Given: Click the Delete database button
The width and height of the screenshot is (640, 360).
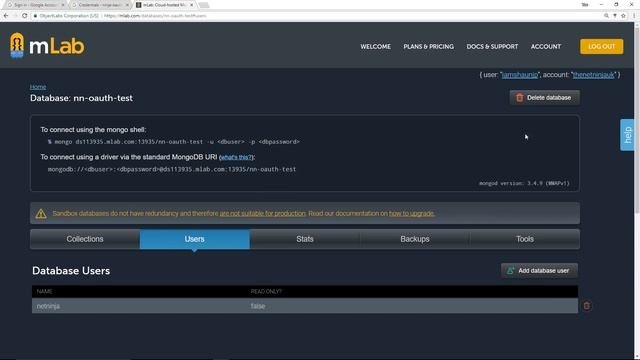Looking at the screenshot, I should 544,98.
